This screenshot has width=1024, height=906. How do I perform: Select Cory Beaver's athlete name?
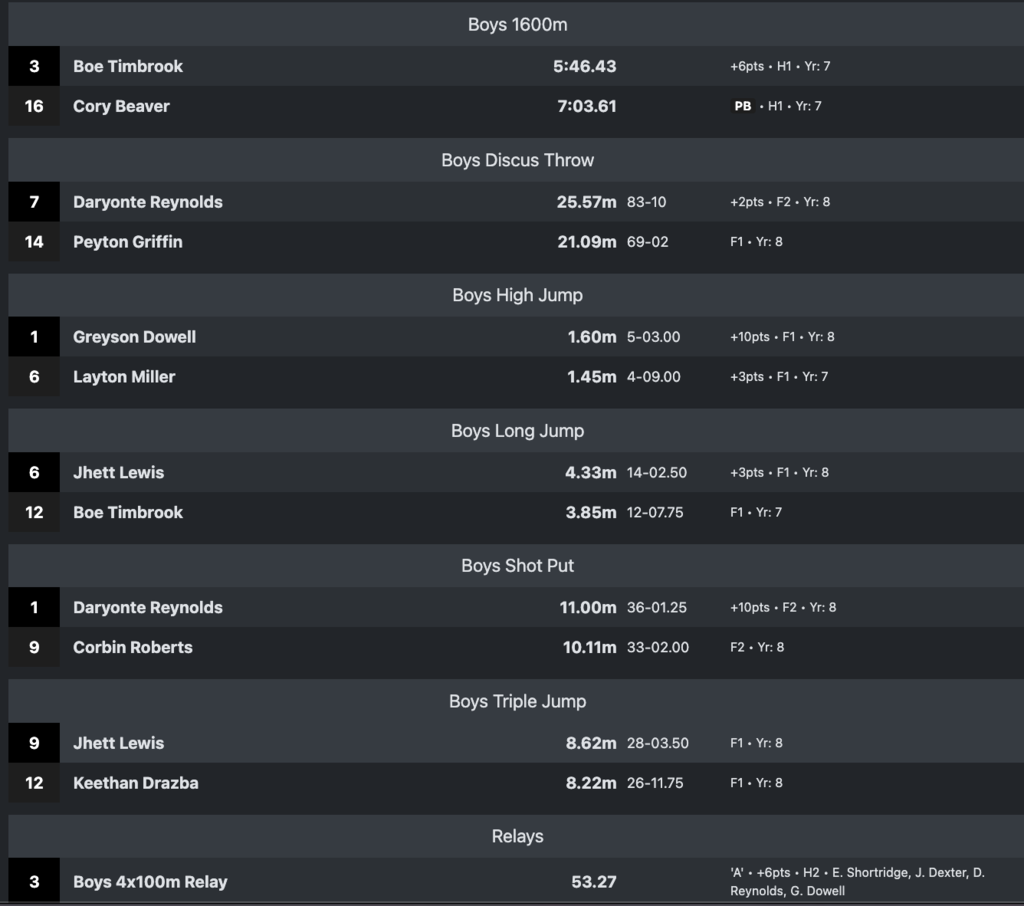121,106
